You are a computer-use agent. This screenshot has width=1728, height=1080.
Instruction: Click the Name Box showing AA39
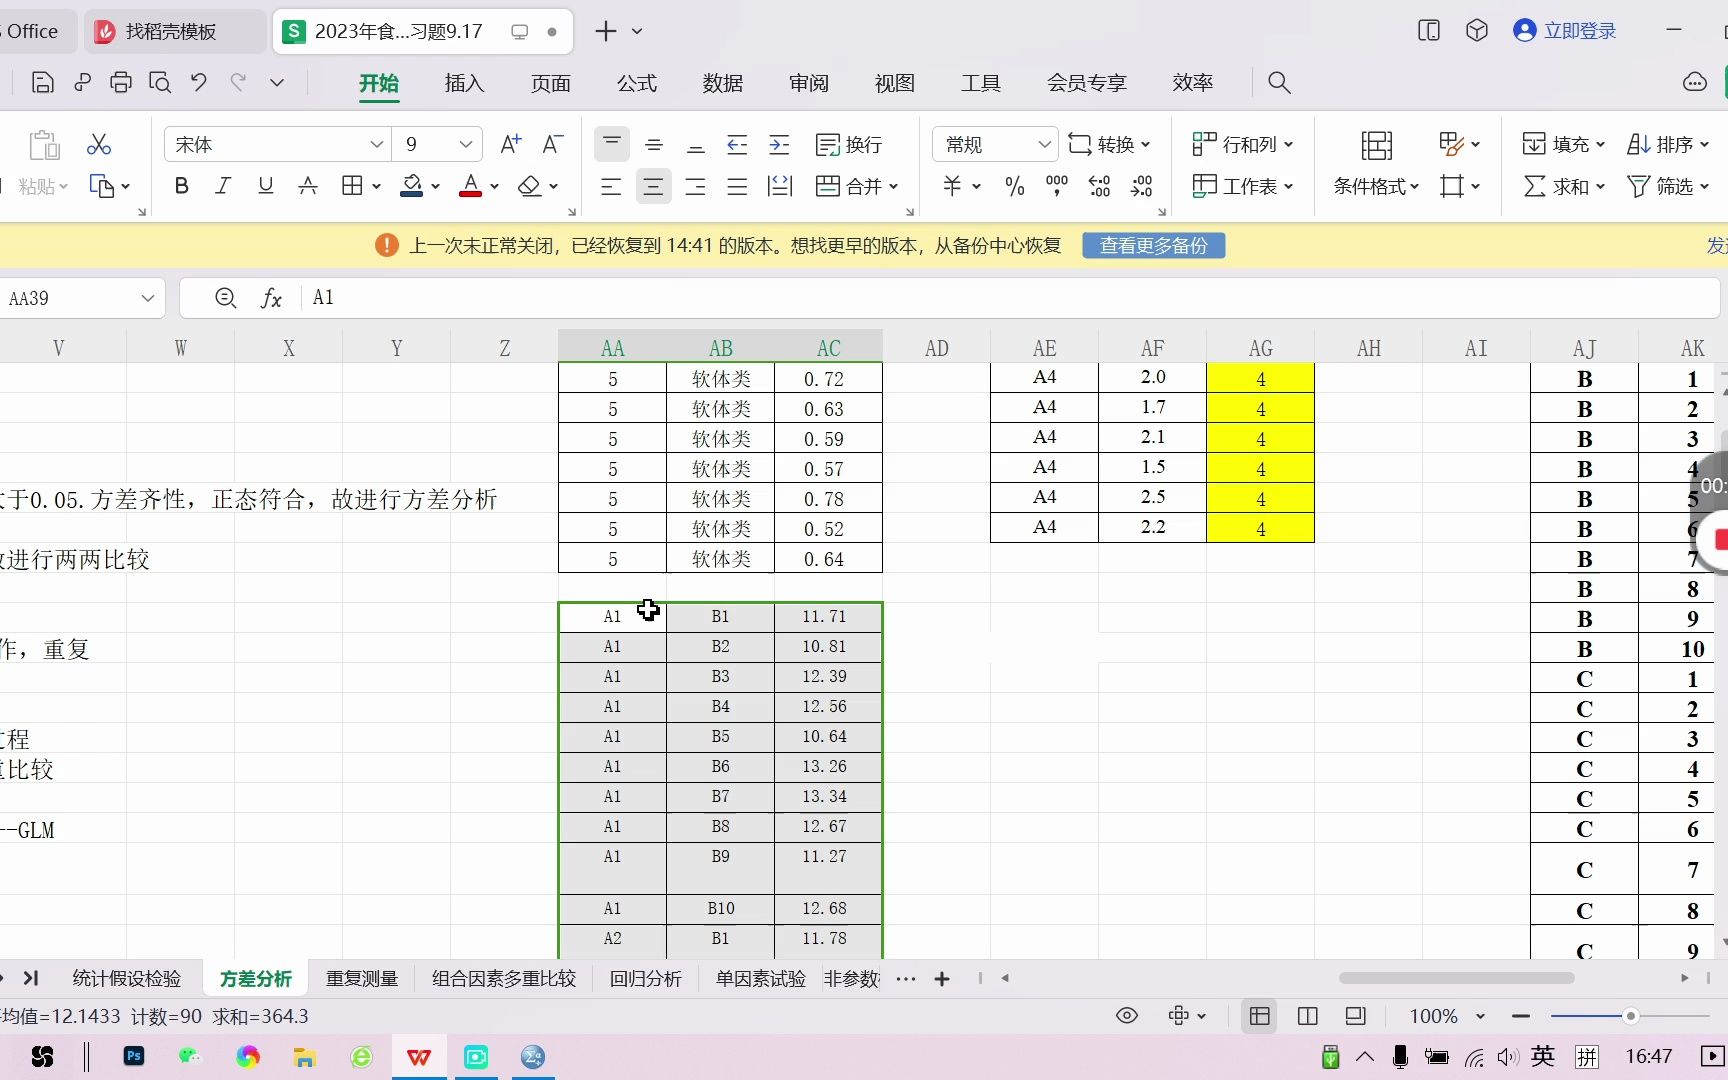pos(70,297)
